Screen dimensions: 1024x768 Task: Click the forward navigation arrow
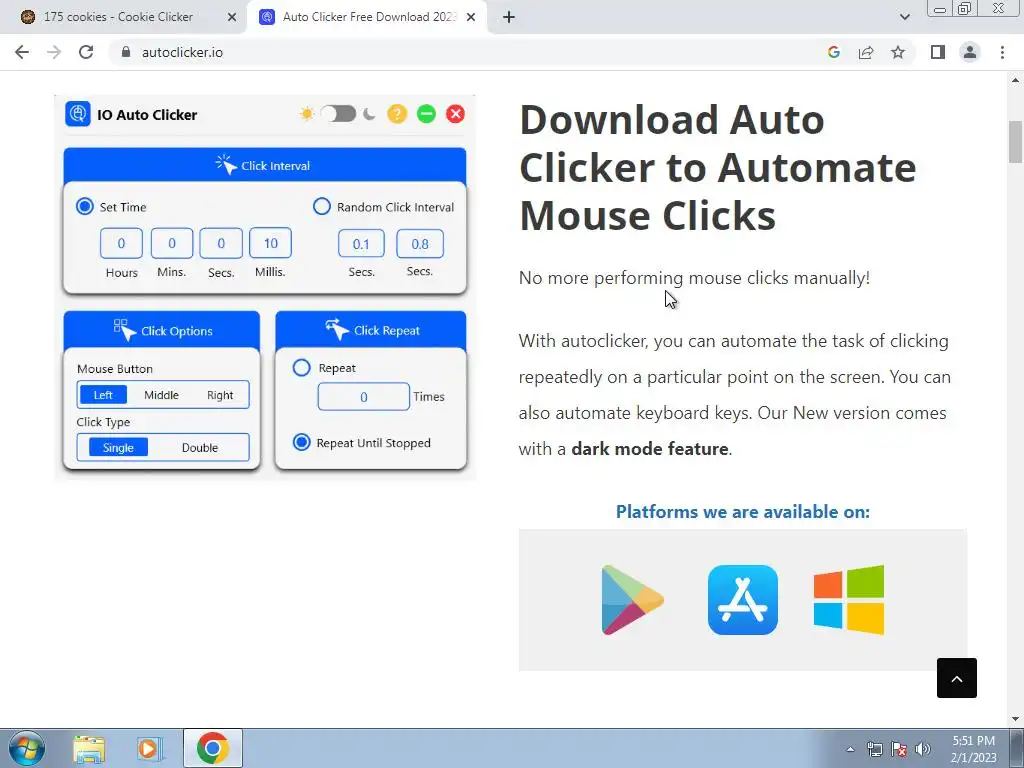click(54, 52)
